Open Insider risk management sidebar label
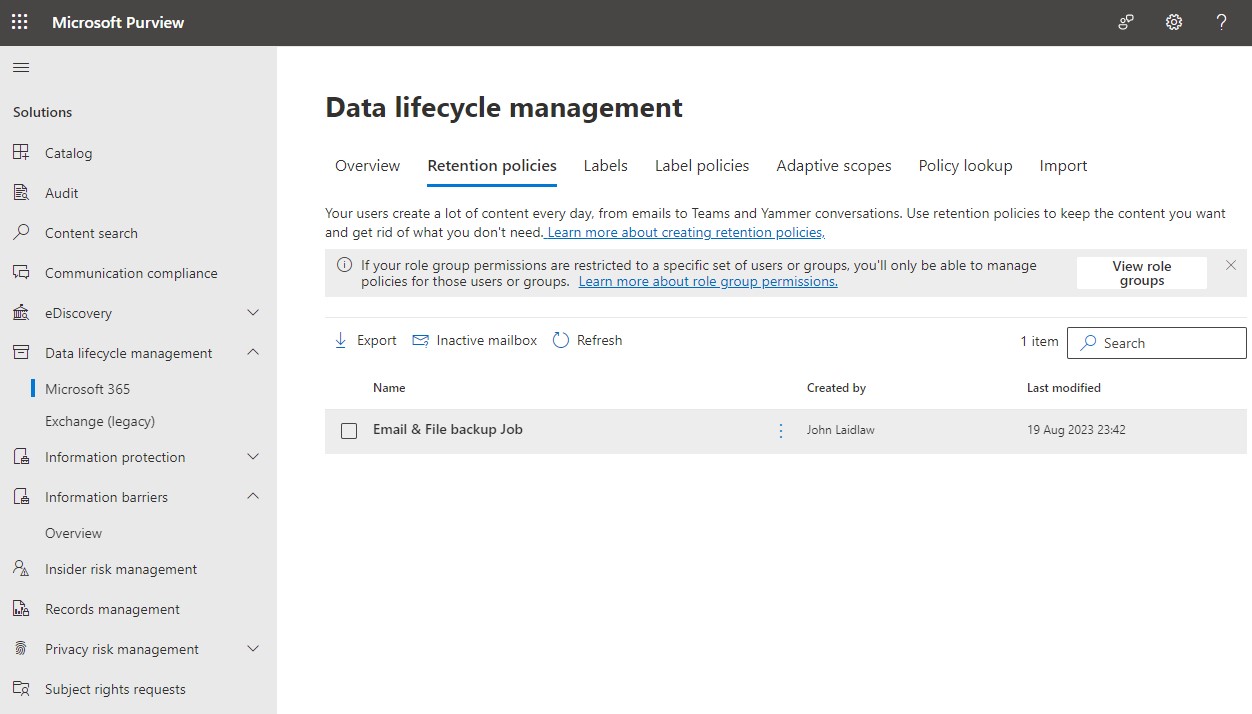The height and width of the screenshot is (714, 1252). click(x=121, y=569)
